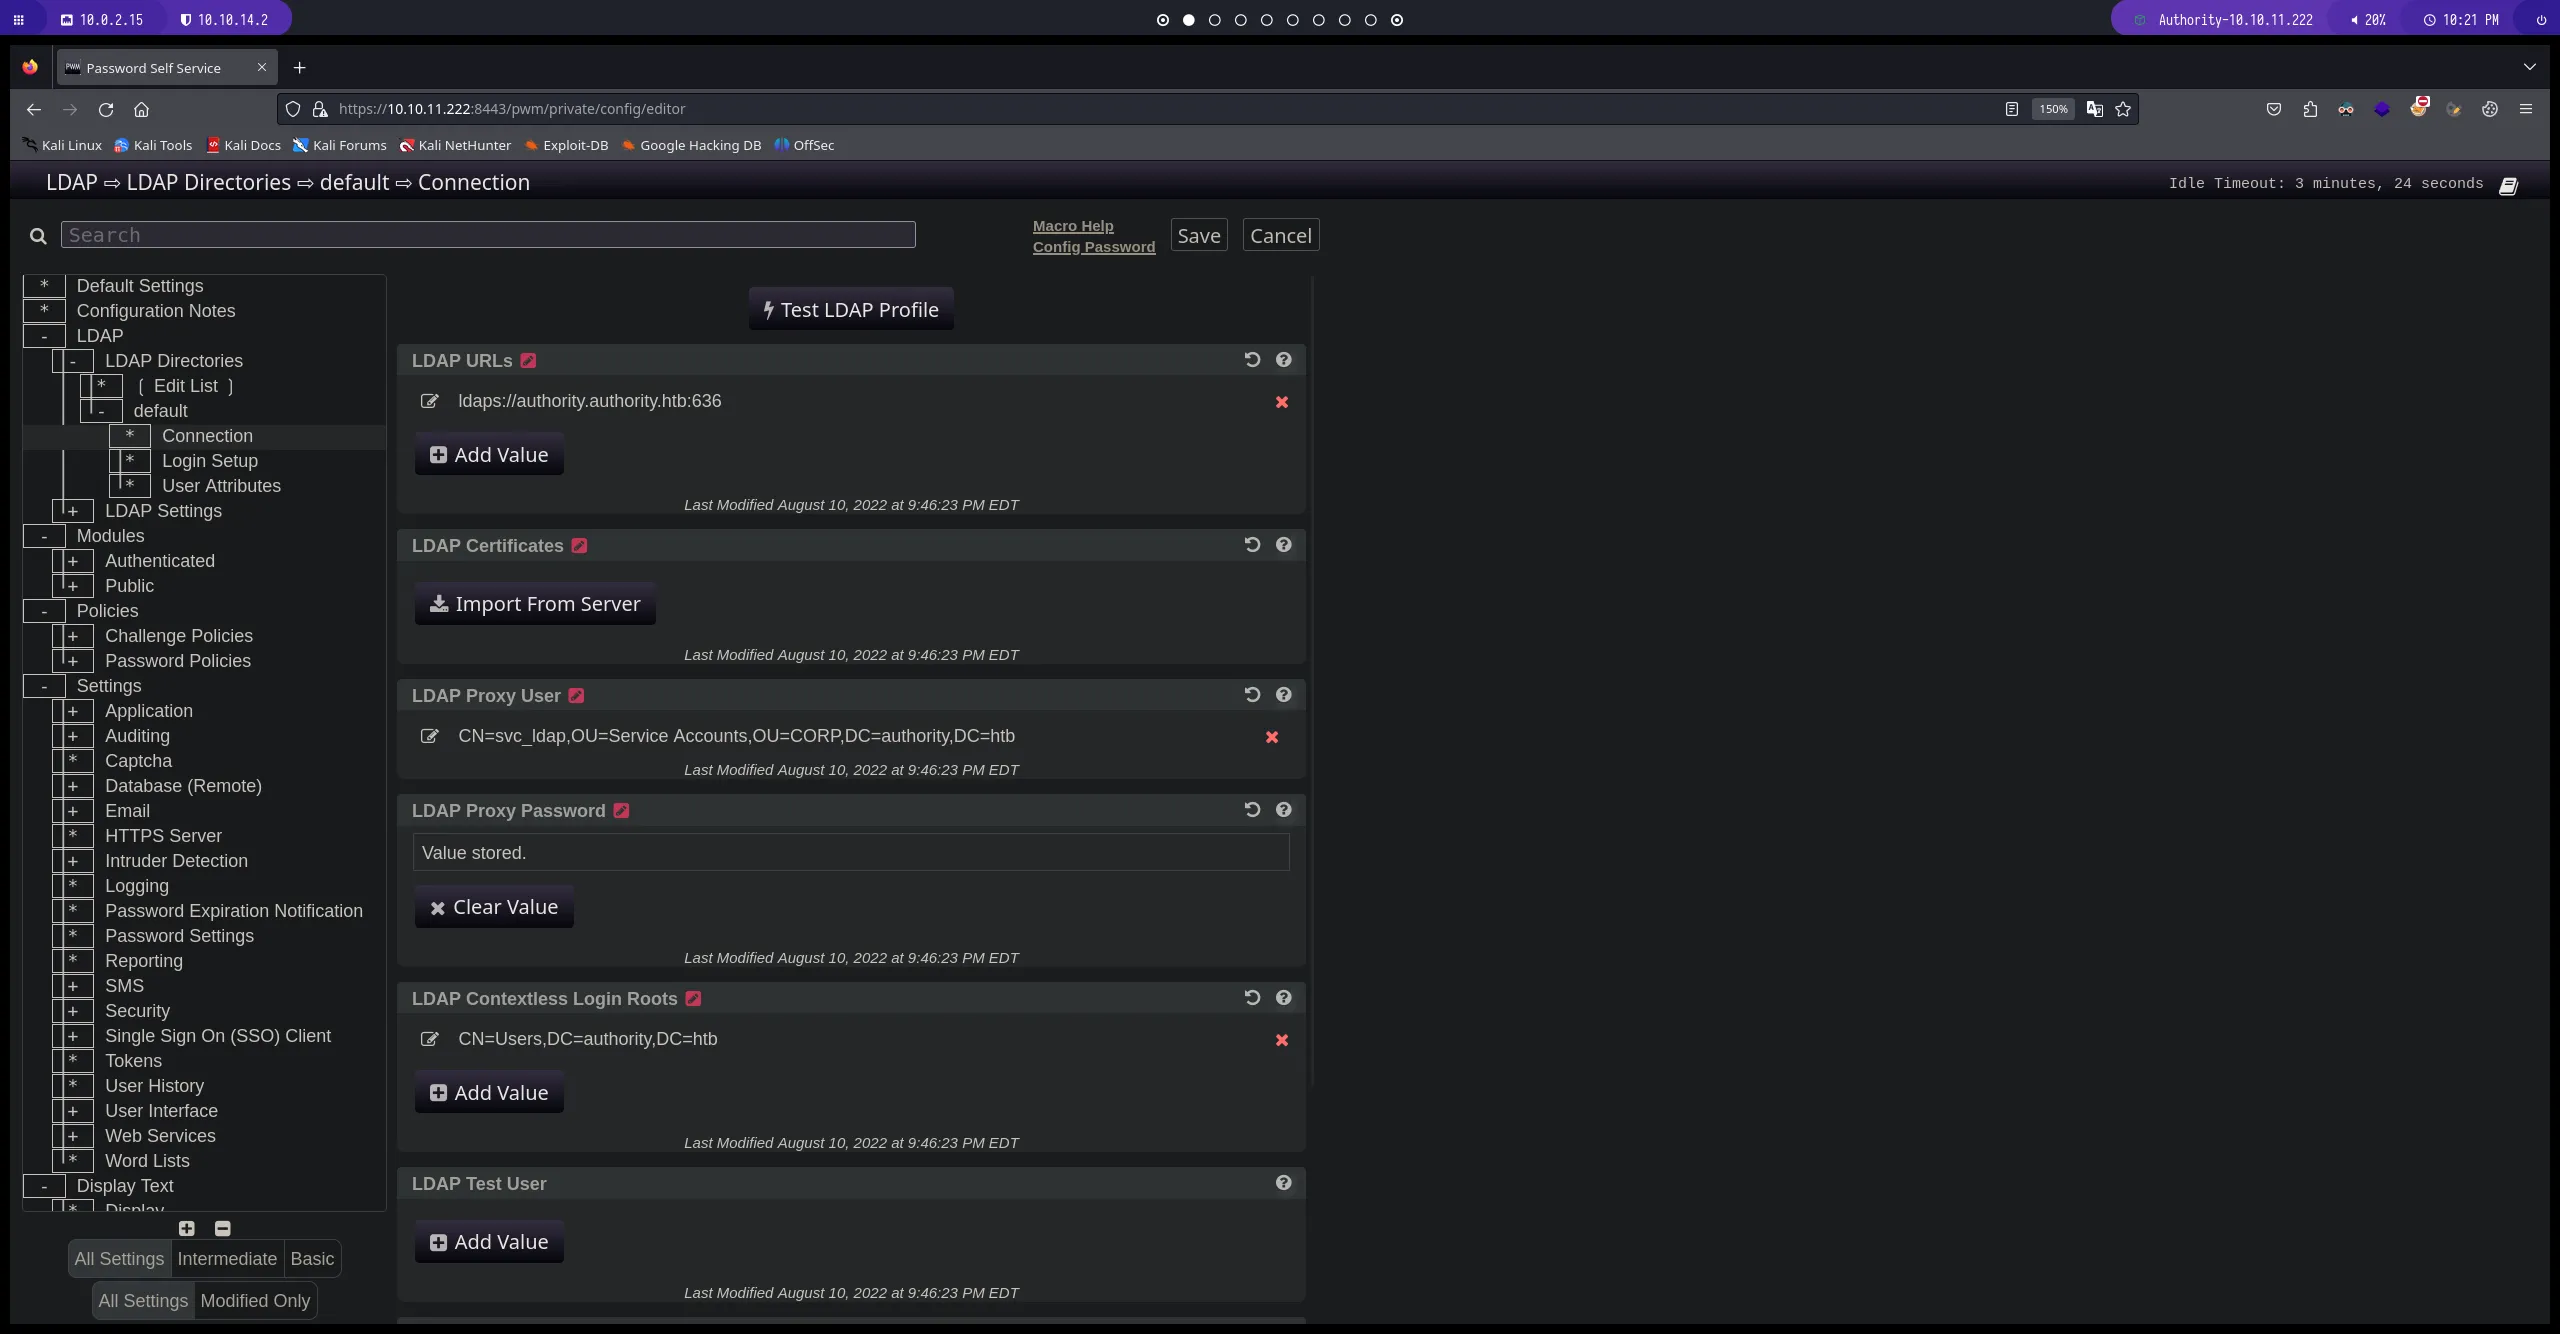Click the settings Search field
This screenshot has height=1334, width=2560.
pos(488,235)
